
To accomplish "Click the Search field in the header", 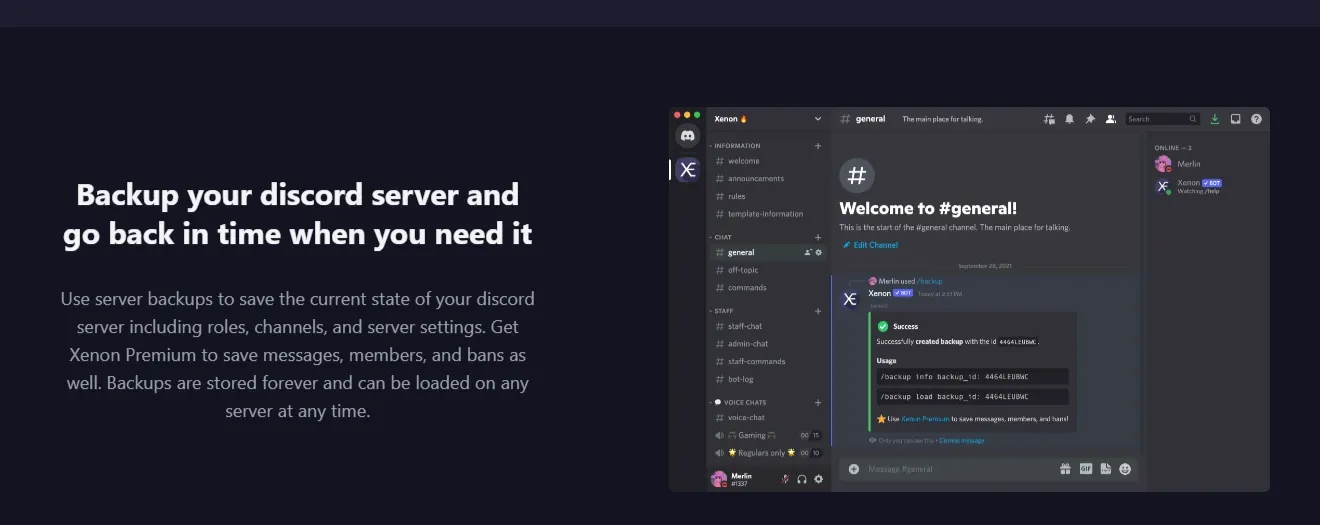I will click(1162, 119).
